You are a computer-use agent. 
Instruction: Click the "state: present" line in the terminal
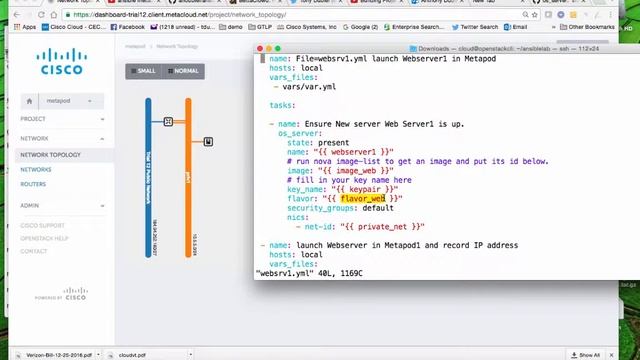318,143
